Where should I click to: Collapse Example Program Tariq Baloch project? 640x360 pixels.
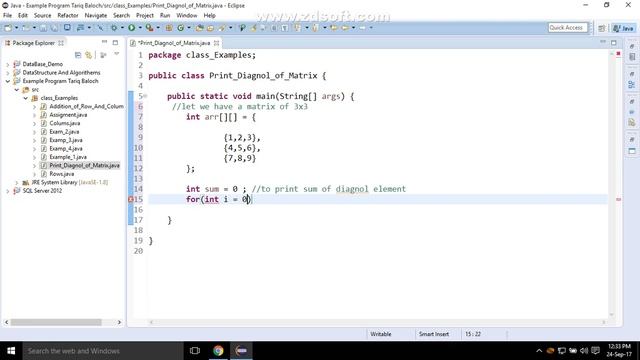pyautogui.click(x=7, y=81)
